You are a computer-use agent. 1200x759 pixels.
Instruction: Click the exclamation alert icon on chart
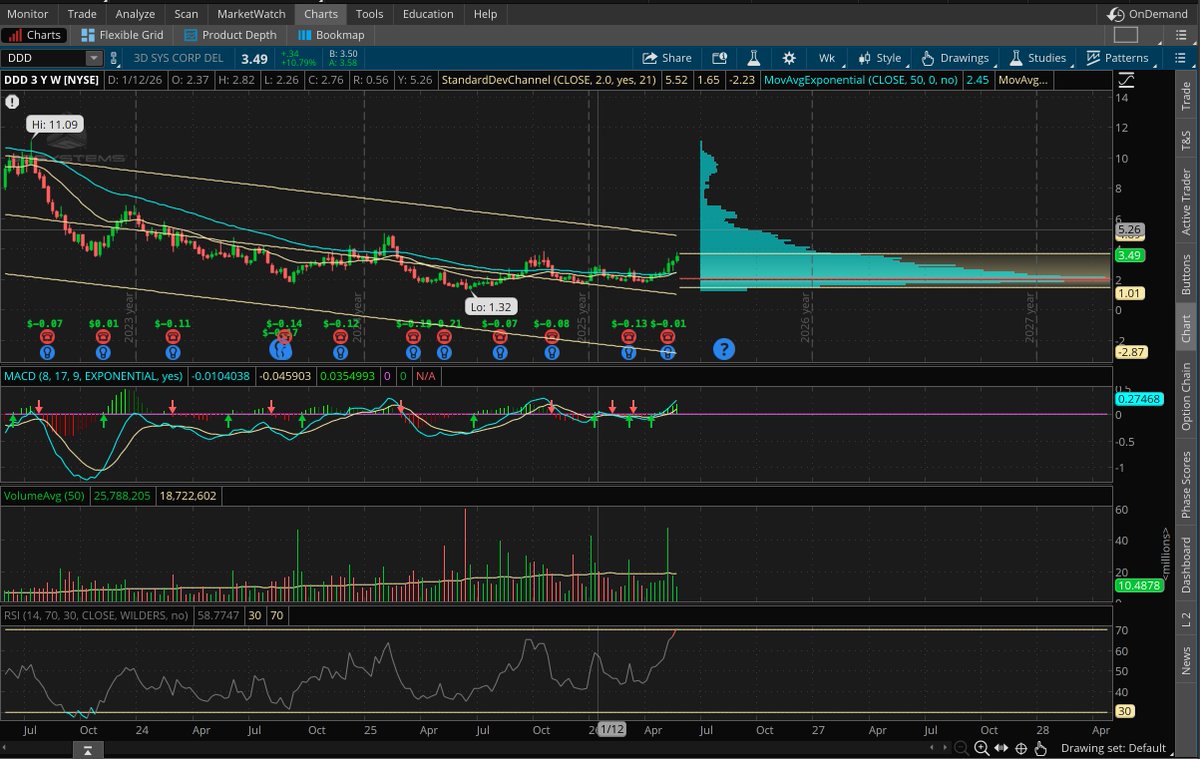point(11,101)
